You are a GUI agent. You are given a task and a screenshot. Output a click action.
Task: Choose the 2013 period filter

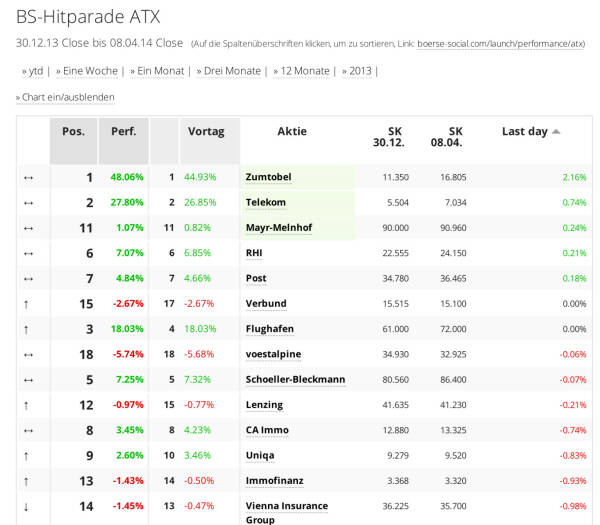363,71
